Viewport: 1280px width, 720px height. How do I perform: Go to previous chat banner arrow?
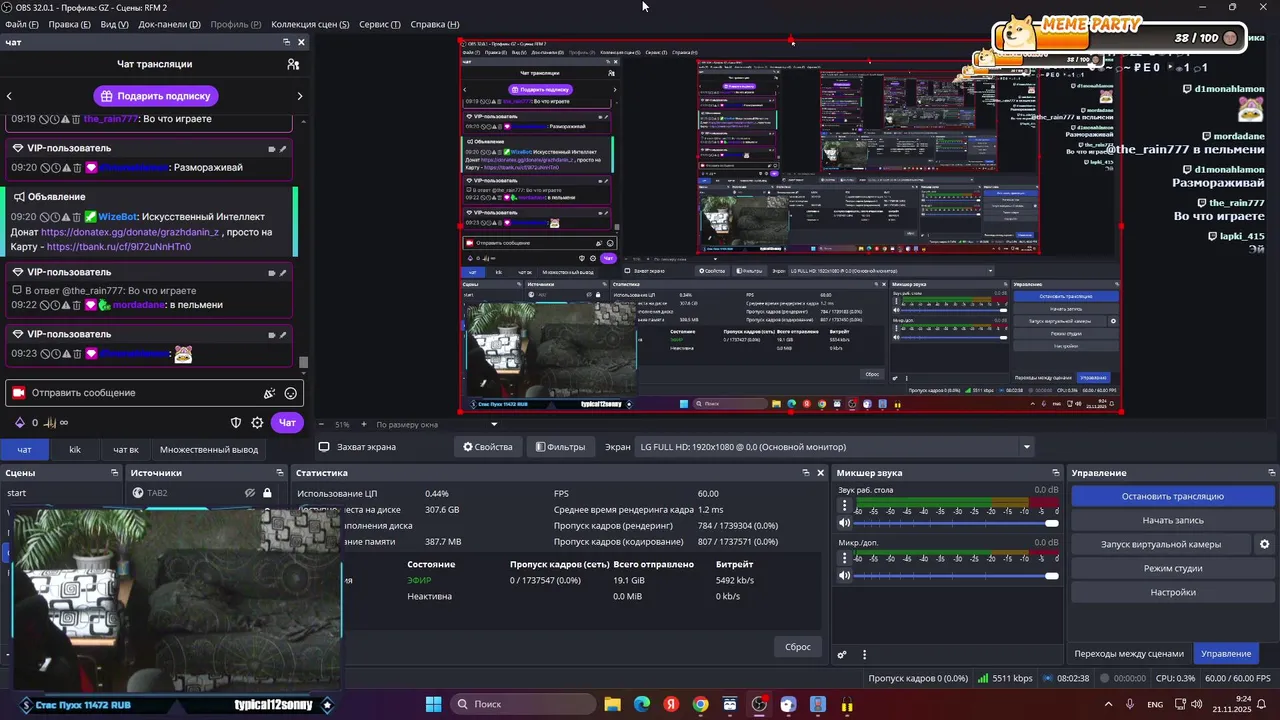click(9, 96)
